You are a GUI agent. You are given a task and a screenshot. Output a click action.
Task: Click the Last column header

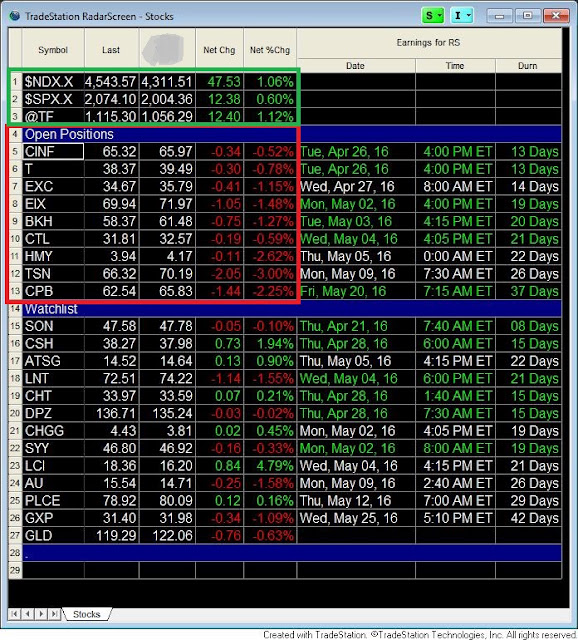111,50
